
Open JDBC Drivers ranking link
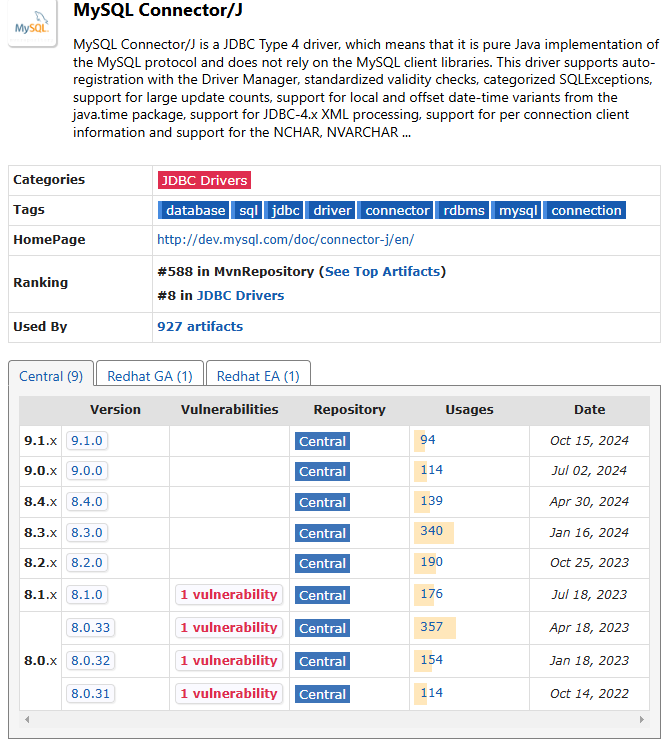coord(240,295)
